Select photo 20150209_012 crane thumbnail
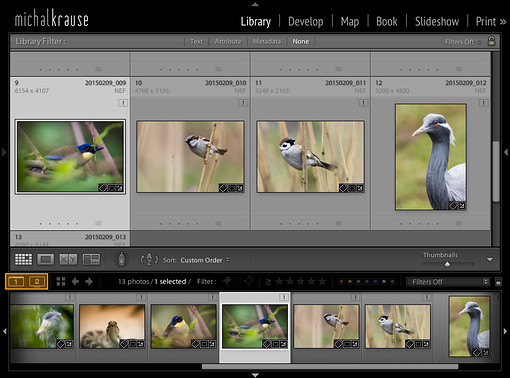Screen dimensions: 510x378 tap(431, 157)
